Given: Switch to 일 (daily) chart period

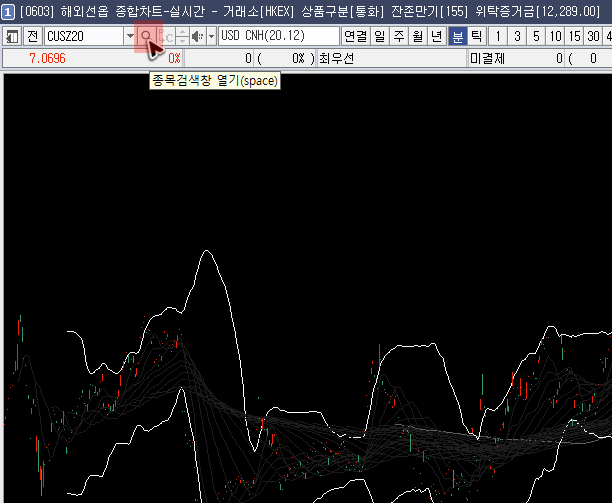Looking at the screenshot, I should click(x=380, y=37).
